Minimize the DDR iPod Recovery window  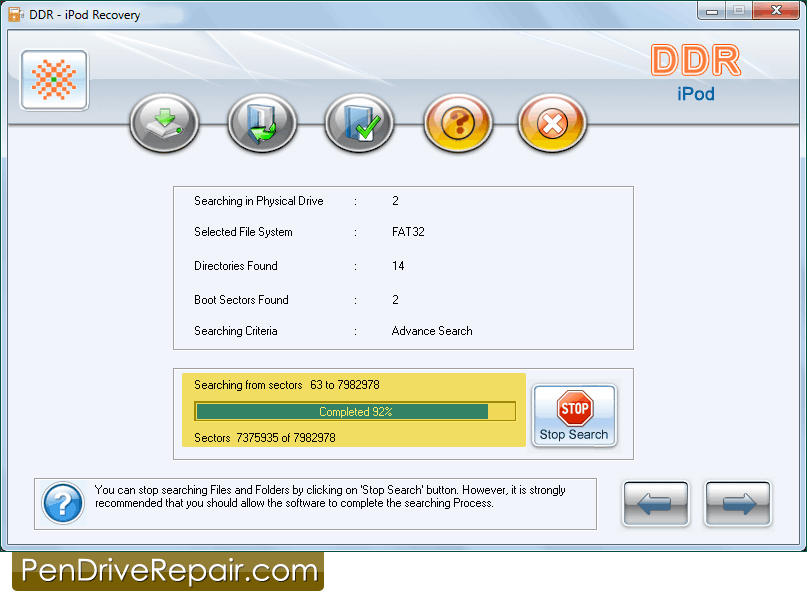click(x=712, y=11)
